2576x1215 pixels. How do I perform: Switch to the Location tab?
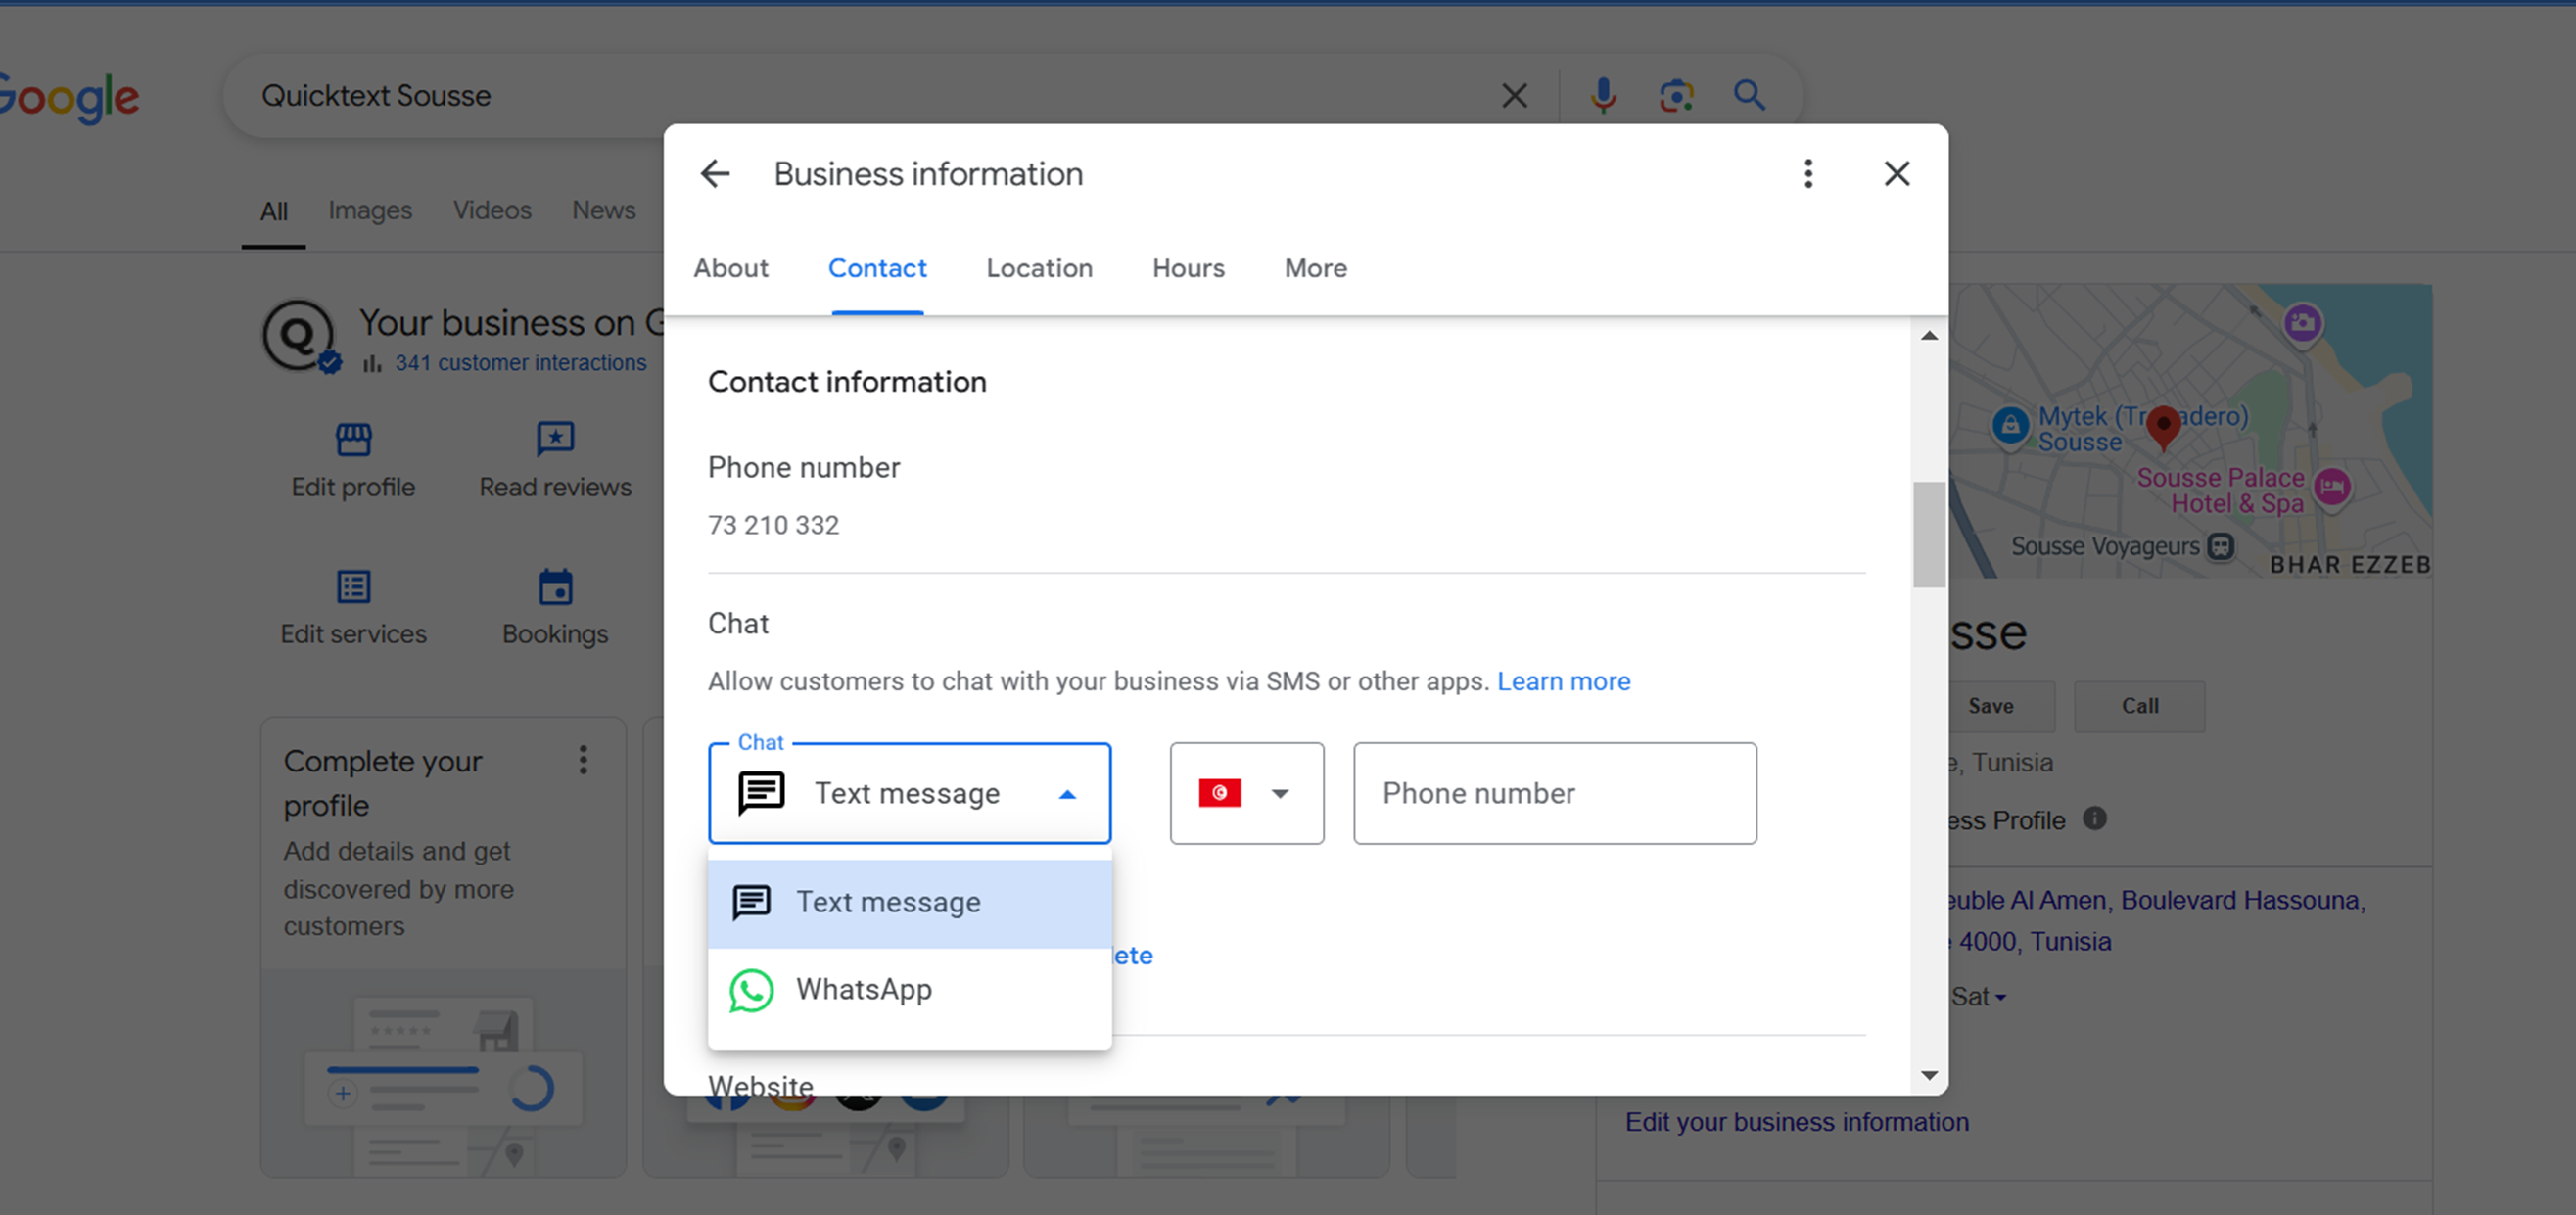(x=1039, y=268)
